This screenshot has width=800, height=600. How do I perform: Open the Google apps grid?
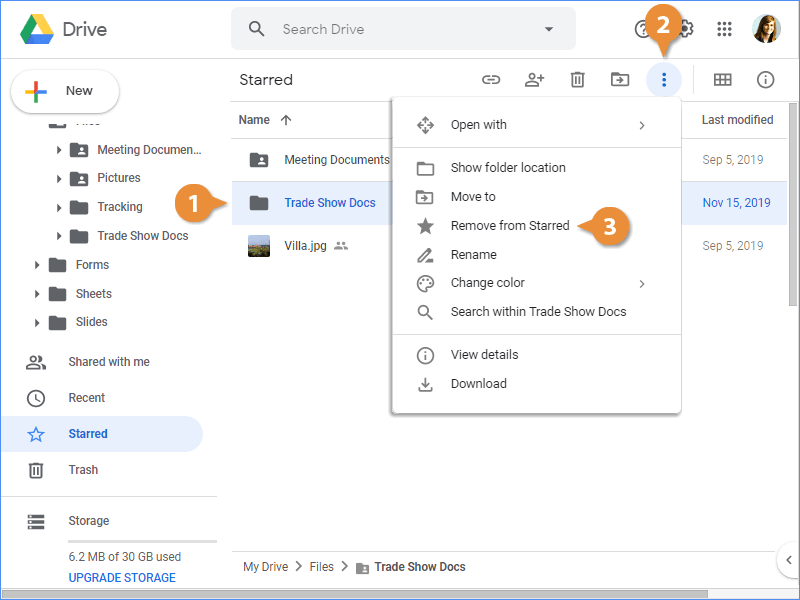click(x=725, y=29)
